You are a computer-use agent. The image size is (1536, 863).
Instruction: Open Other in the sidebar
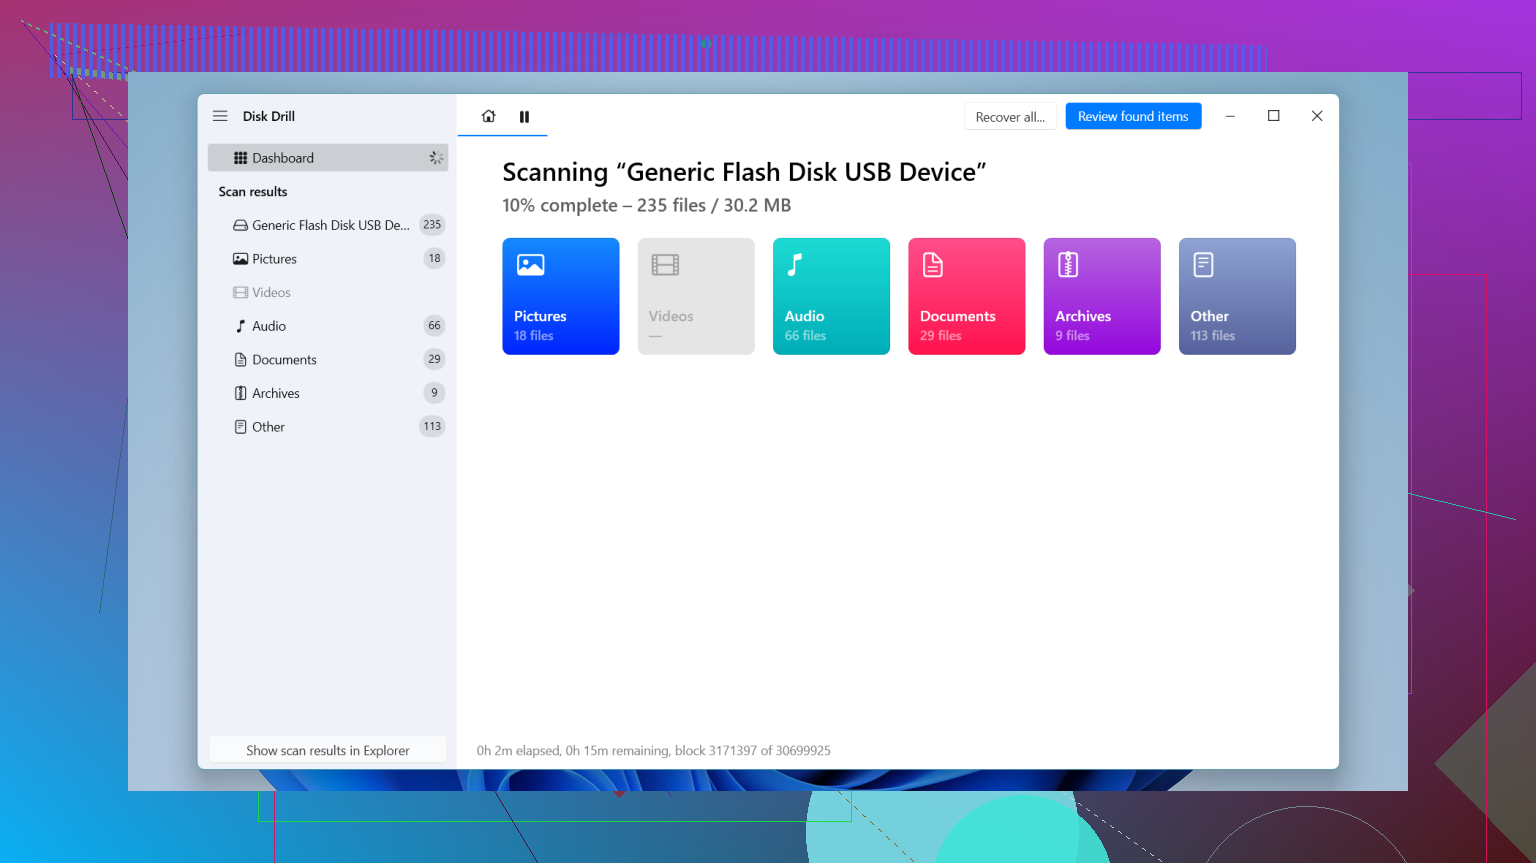click(328, 427)
